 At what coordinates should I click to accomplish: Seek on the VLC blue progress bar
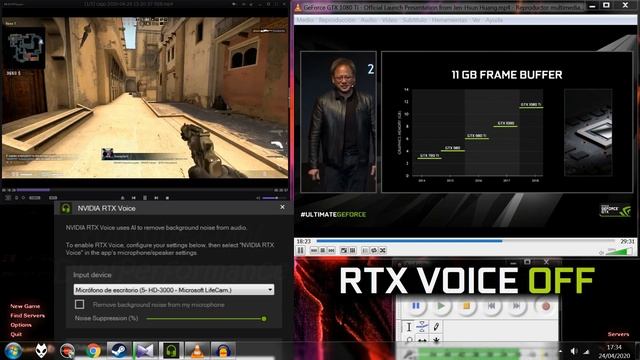tap(465, 241)
